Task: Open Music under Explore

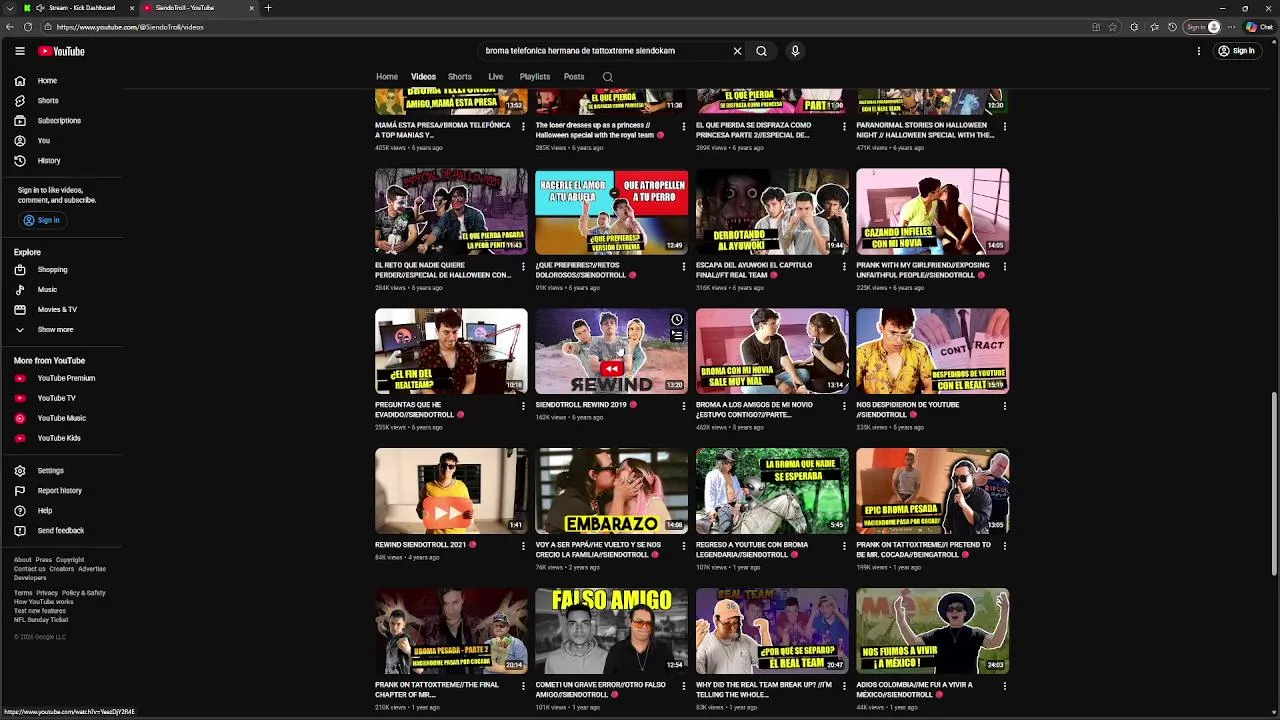Action: coord(61,289)
